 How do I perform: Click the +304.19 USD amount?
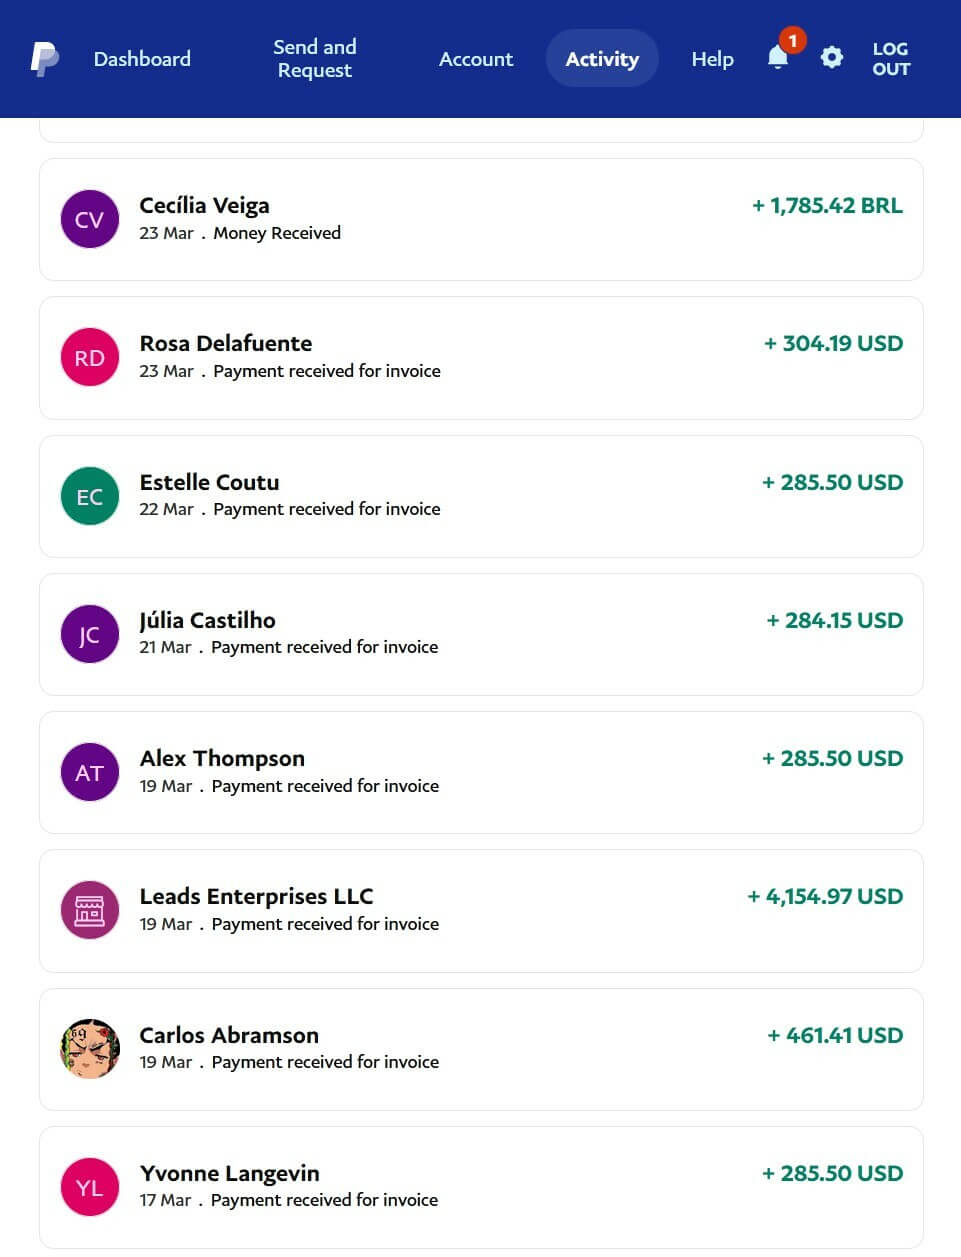[x=833, y=344]
